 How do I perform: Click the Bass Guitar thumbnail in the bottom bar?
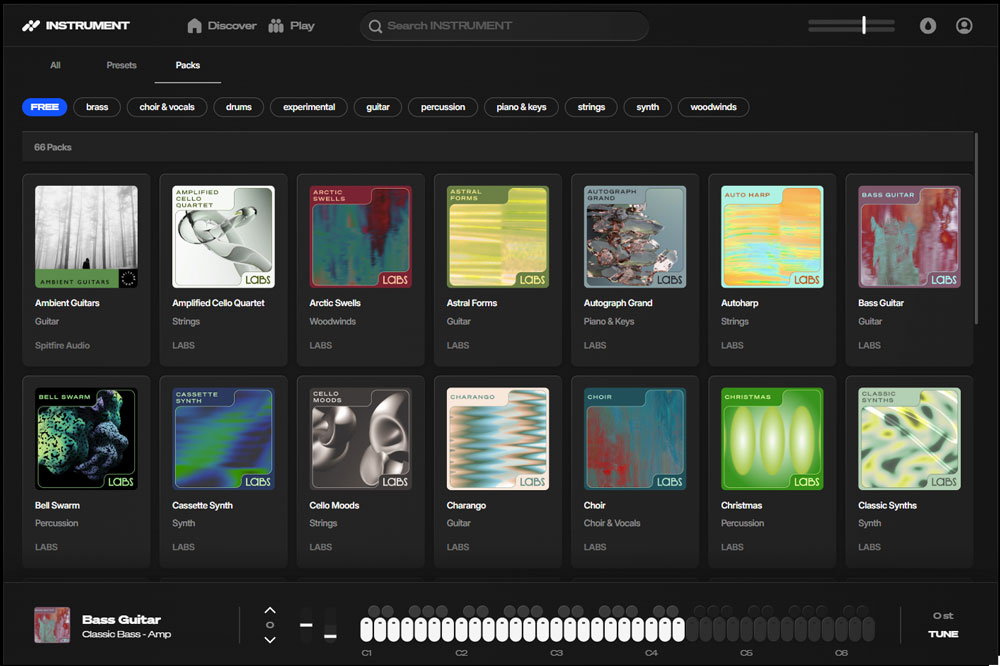coord(52,625)
